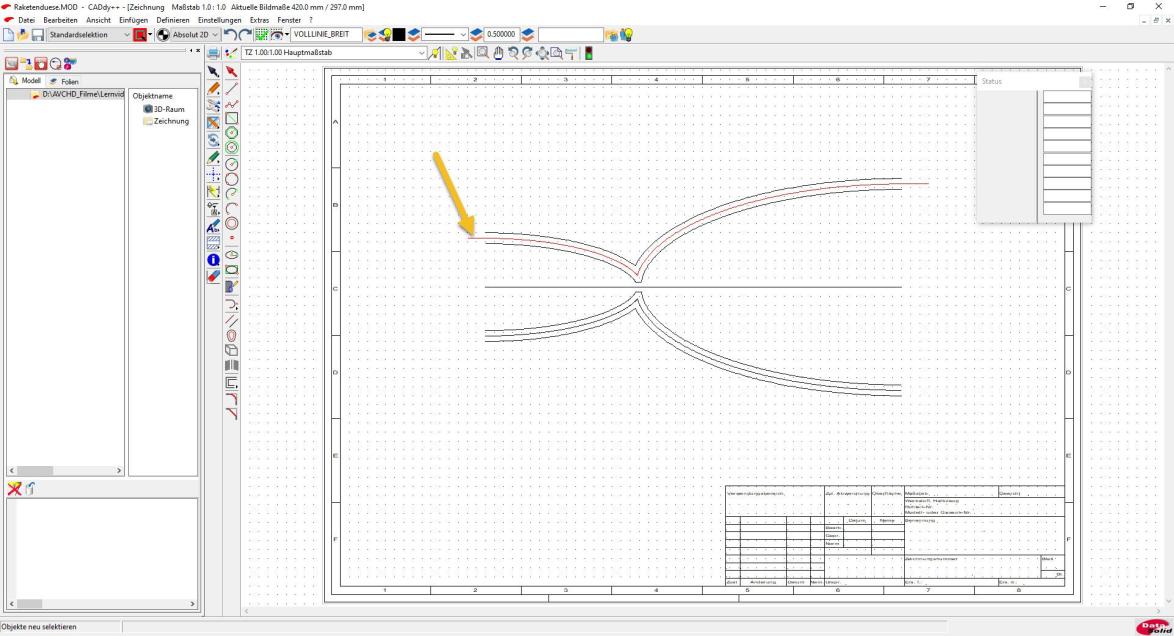Image resolution: width=1174 pixels, height=636 pixels.
Task: Click the save (floppy disk) icon
Action: point(38,35)
